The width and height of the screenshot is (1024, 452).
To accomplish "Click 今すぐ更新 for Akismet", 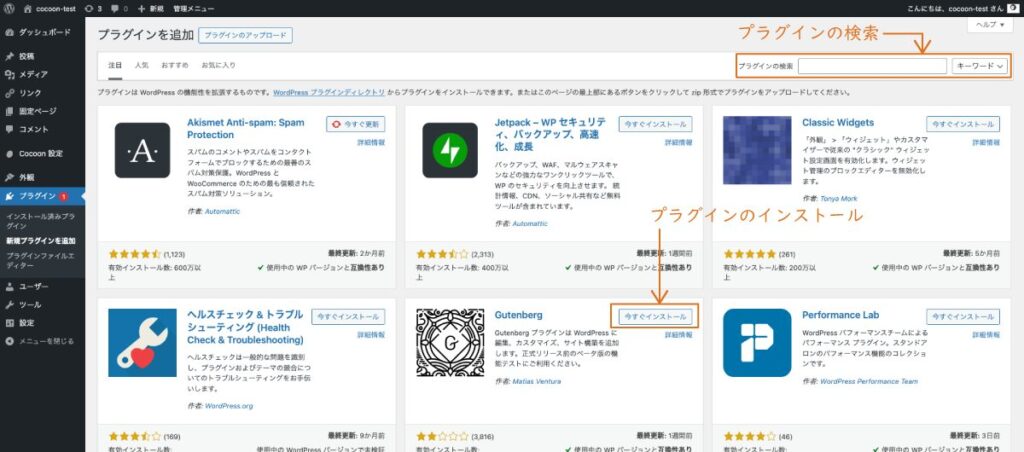I will [x=355, y=124].
